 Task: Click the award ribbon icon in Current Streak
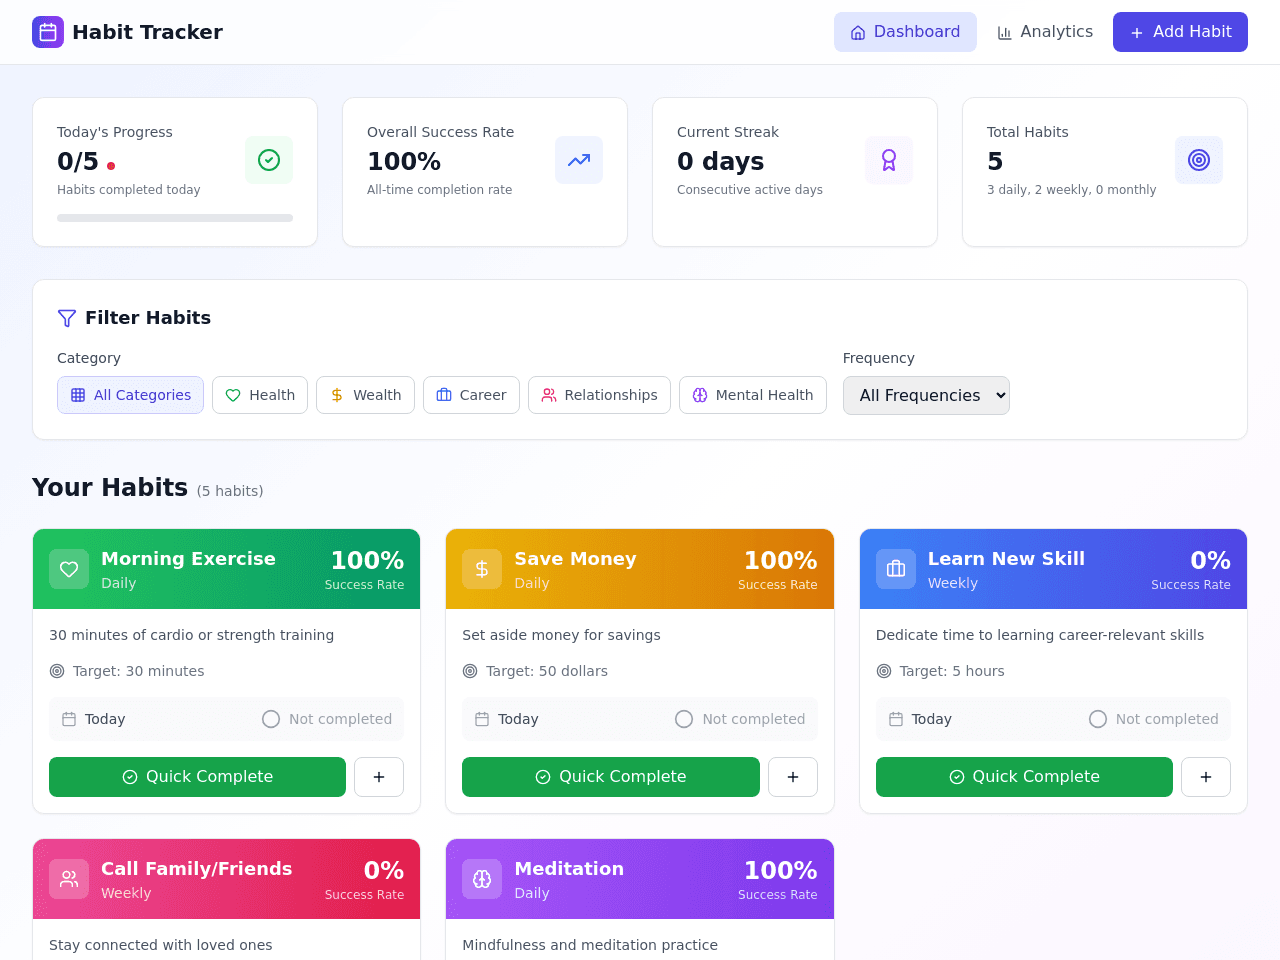[x=889, y=160]
